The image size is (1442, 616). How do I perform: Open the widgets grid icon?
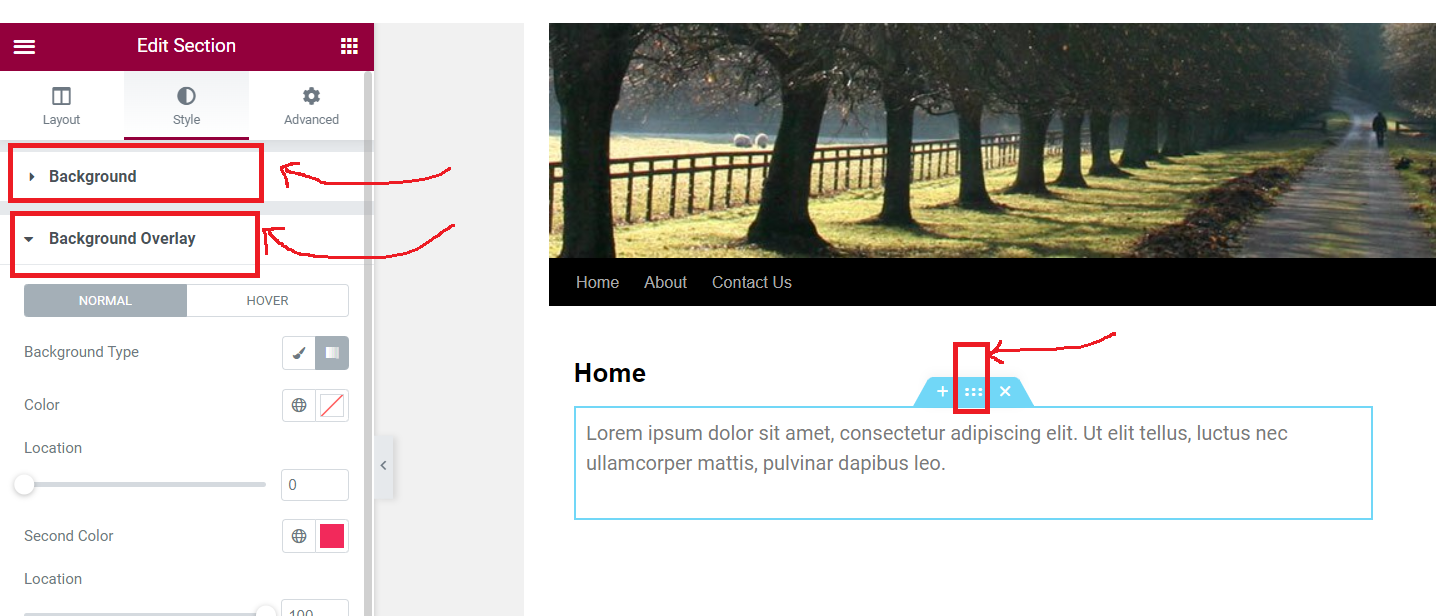(x=349, y=46)
